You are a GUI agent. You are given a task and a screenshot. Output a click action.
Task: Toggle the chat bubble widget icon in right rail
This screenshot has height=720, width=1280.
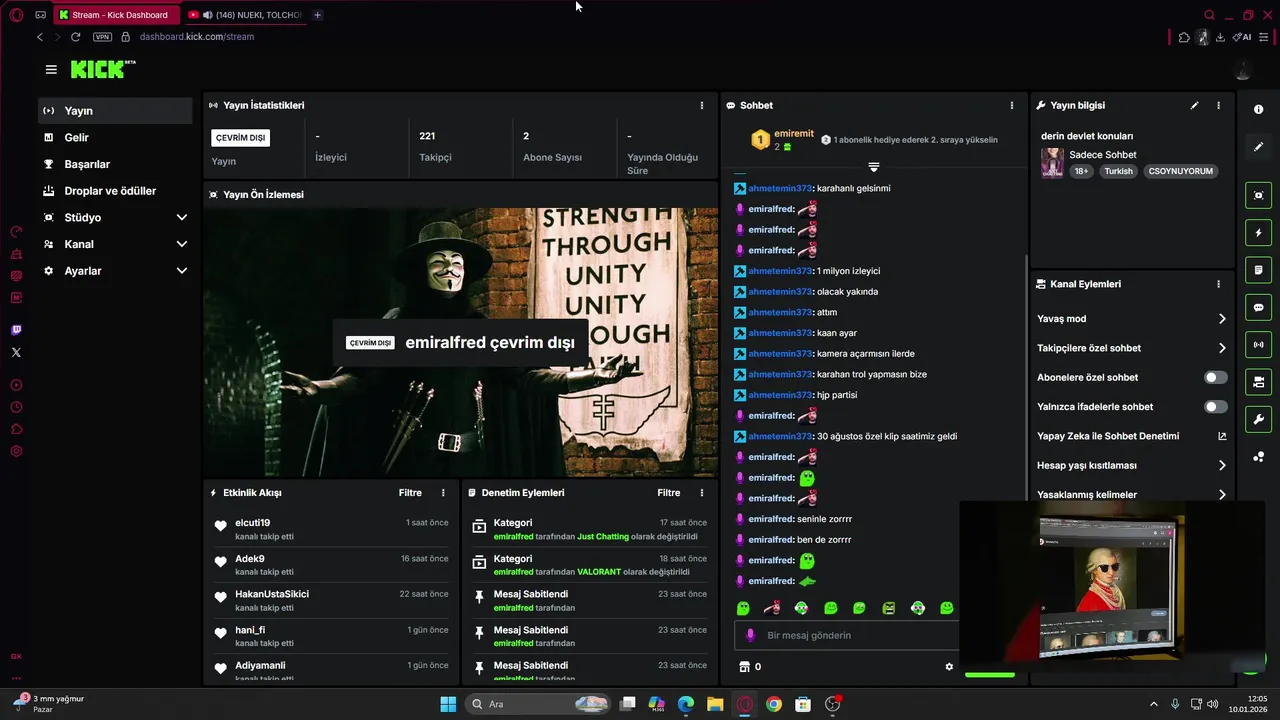(1258, 307)
